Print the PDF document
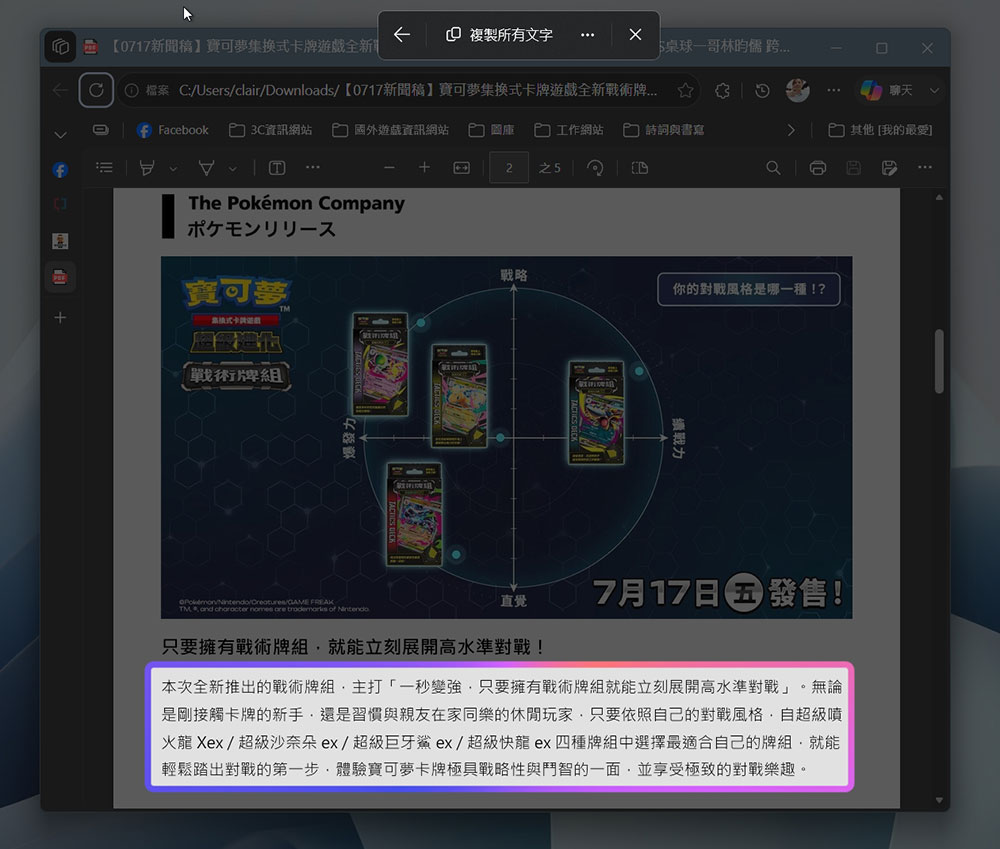Screen dimensions: 1000x849 tap(818, 168)
